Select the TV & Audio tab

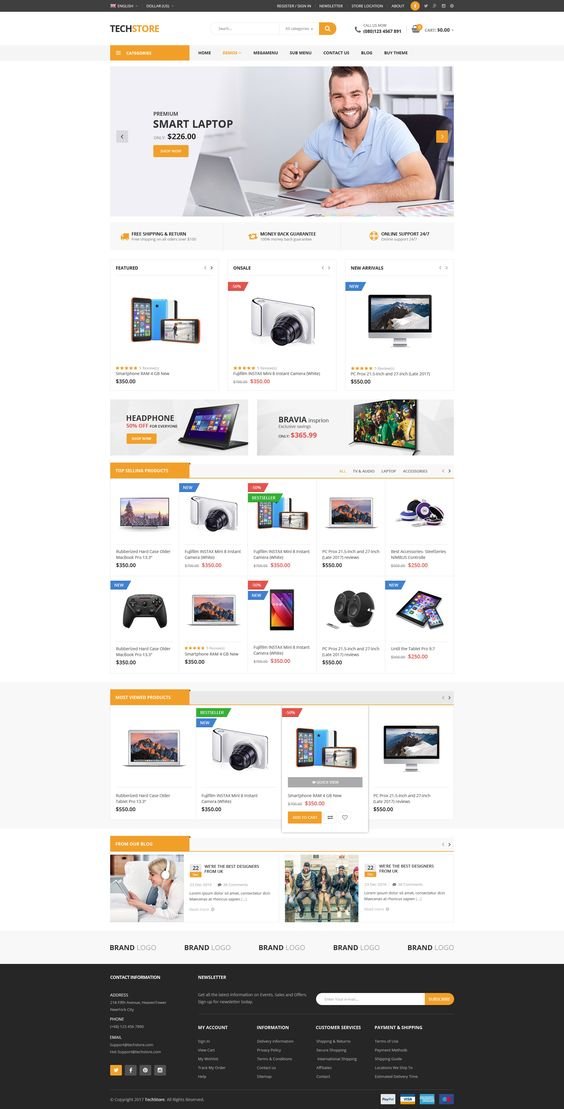(x=364, y=471)
